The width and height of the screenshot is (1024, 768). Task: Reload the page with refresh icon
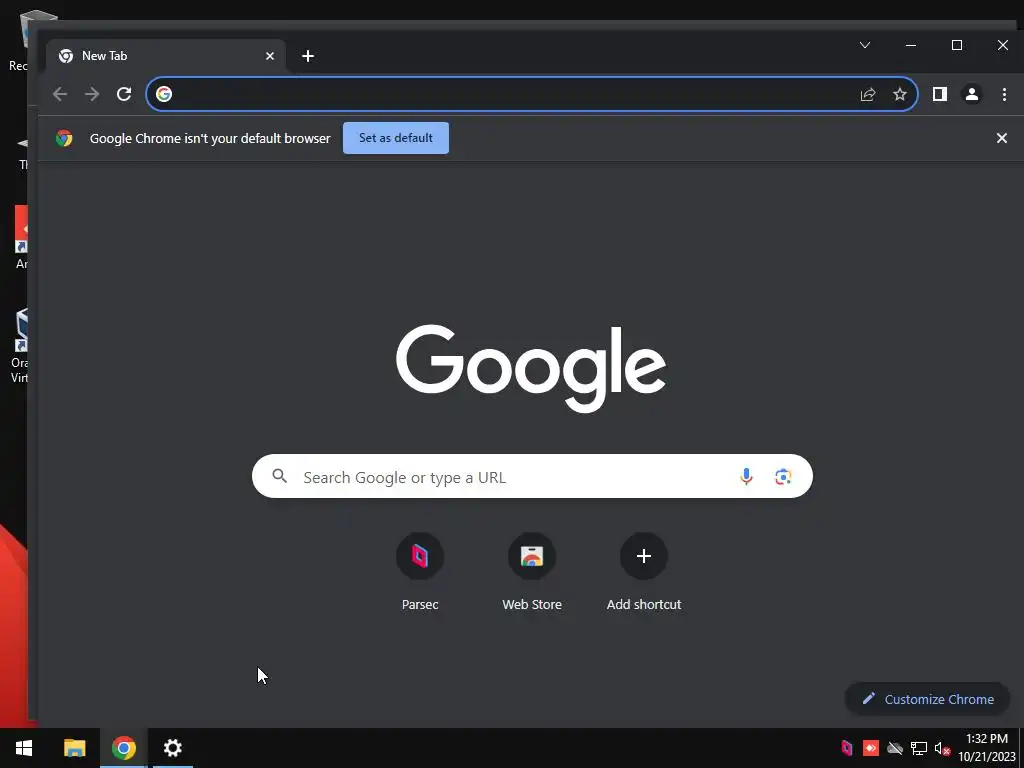tap(124, 94)
